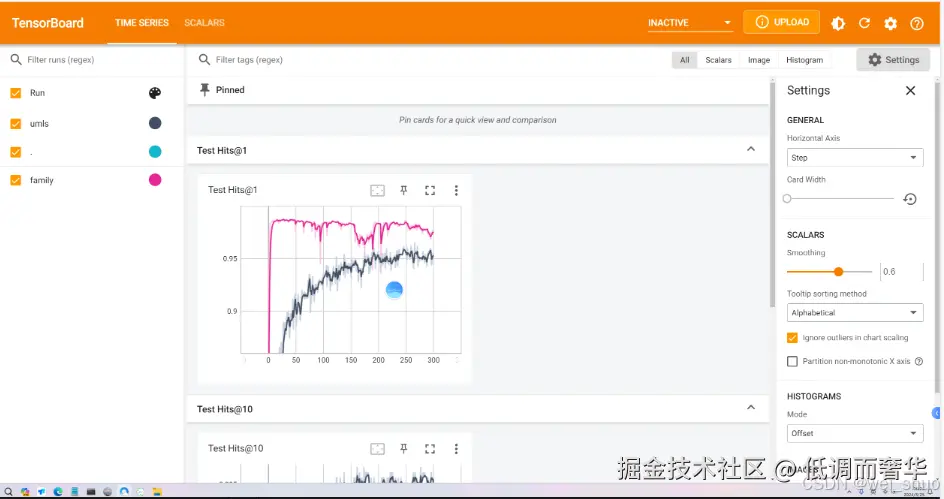Close the Settings panel
Screen dimensions: 944x499
pos(910,90)
